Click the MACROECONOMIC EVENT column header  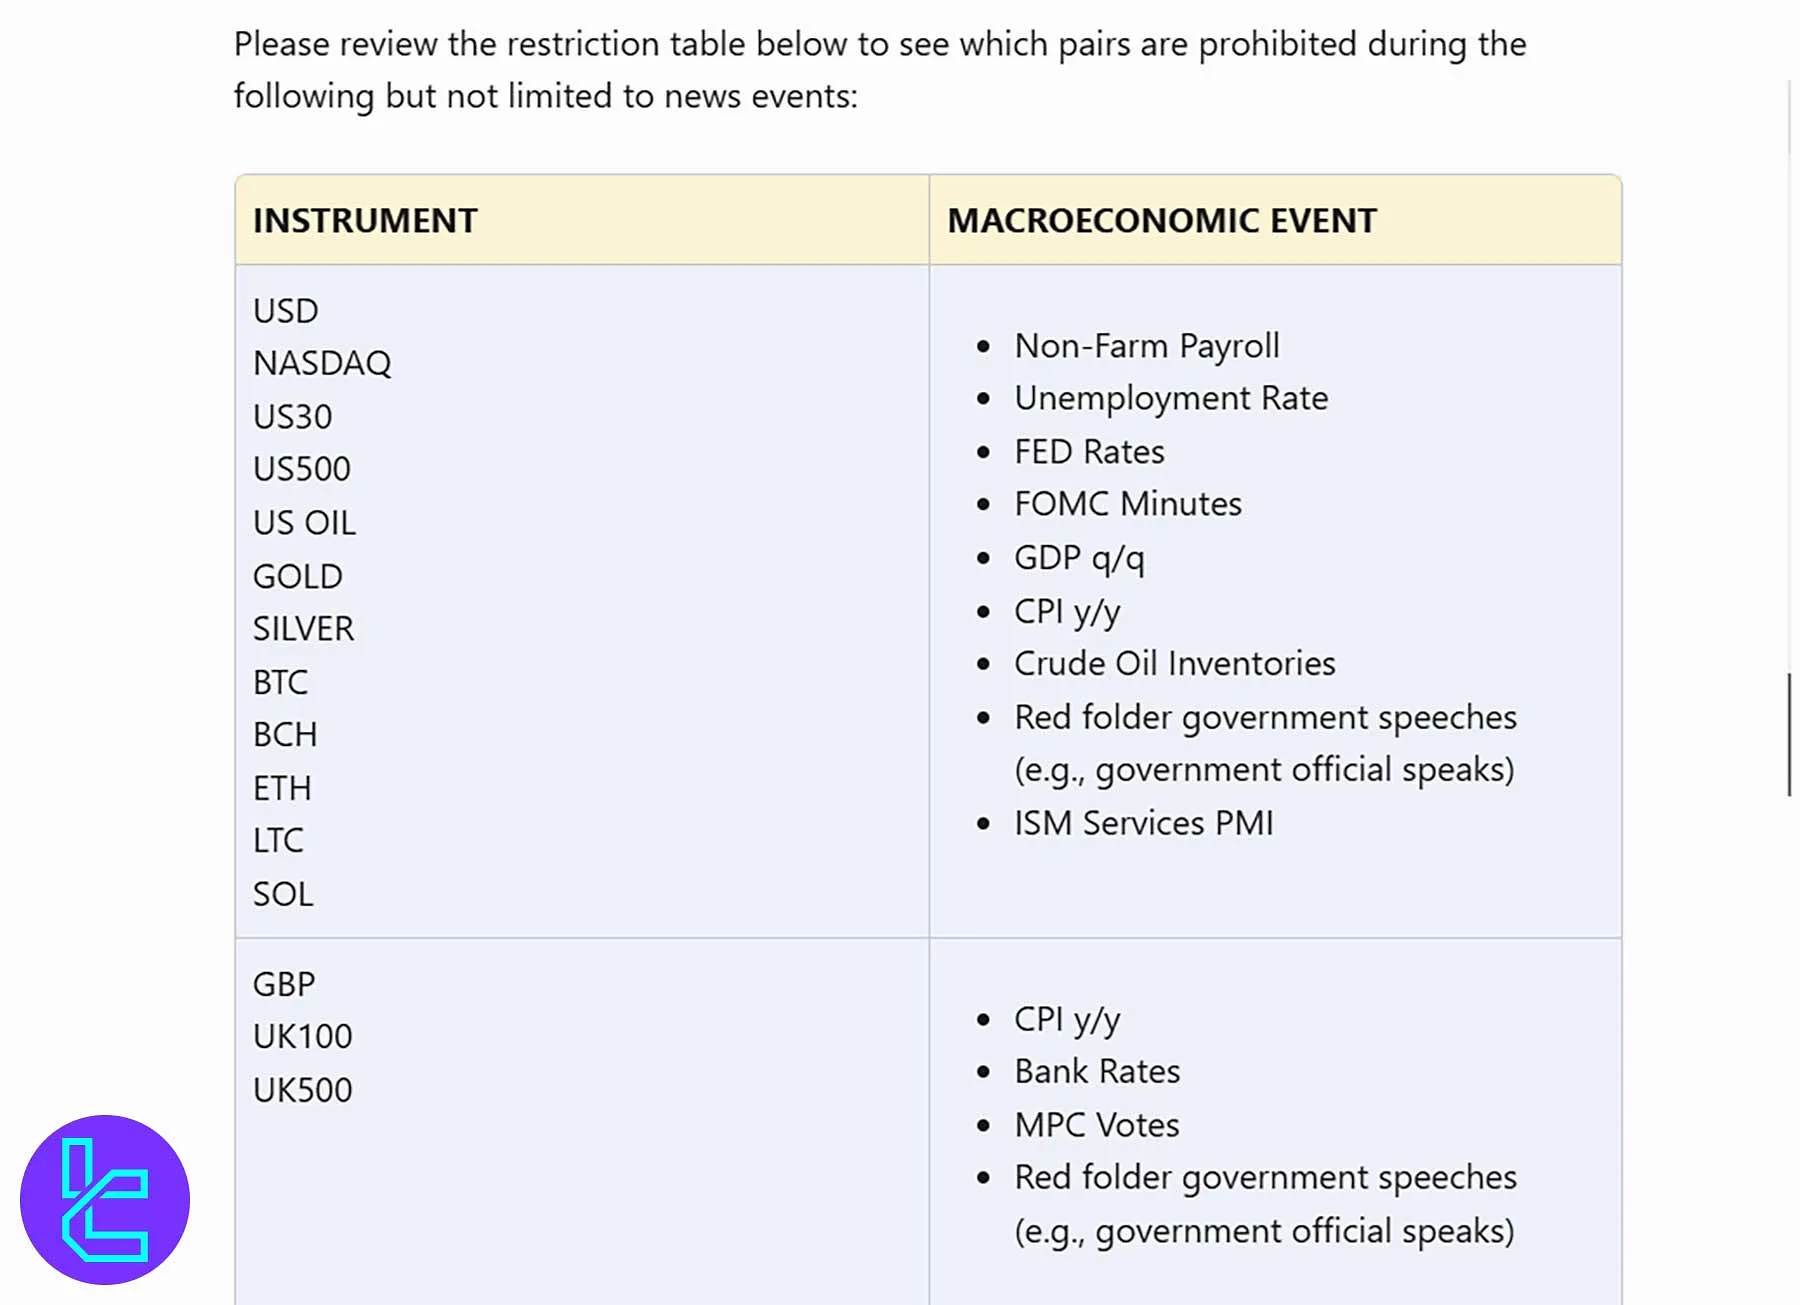(1161, 221)
